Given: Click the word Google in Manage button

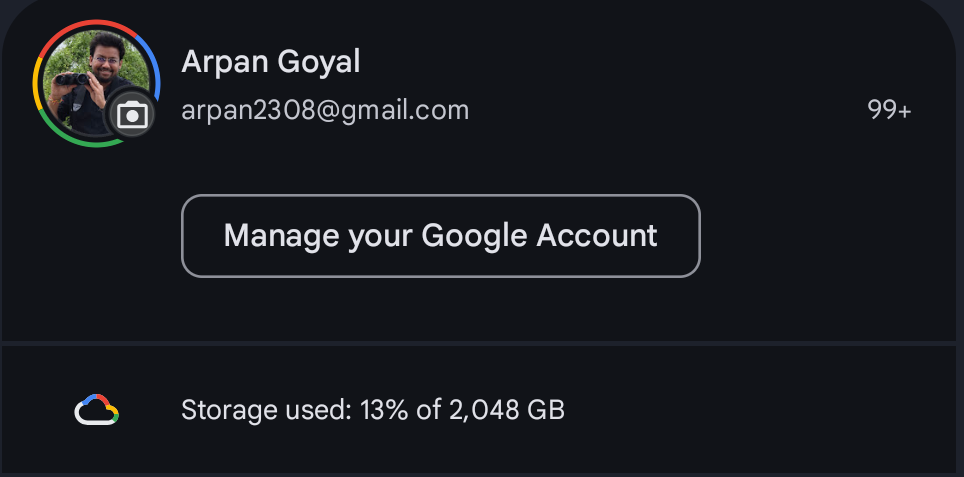Looking at the screenshot, I should click(474, 236).
